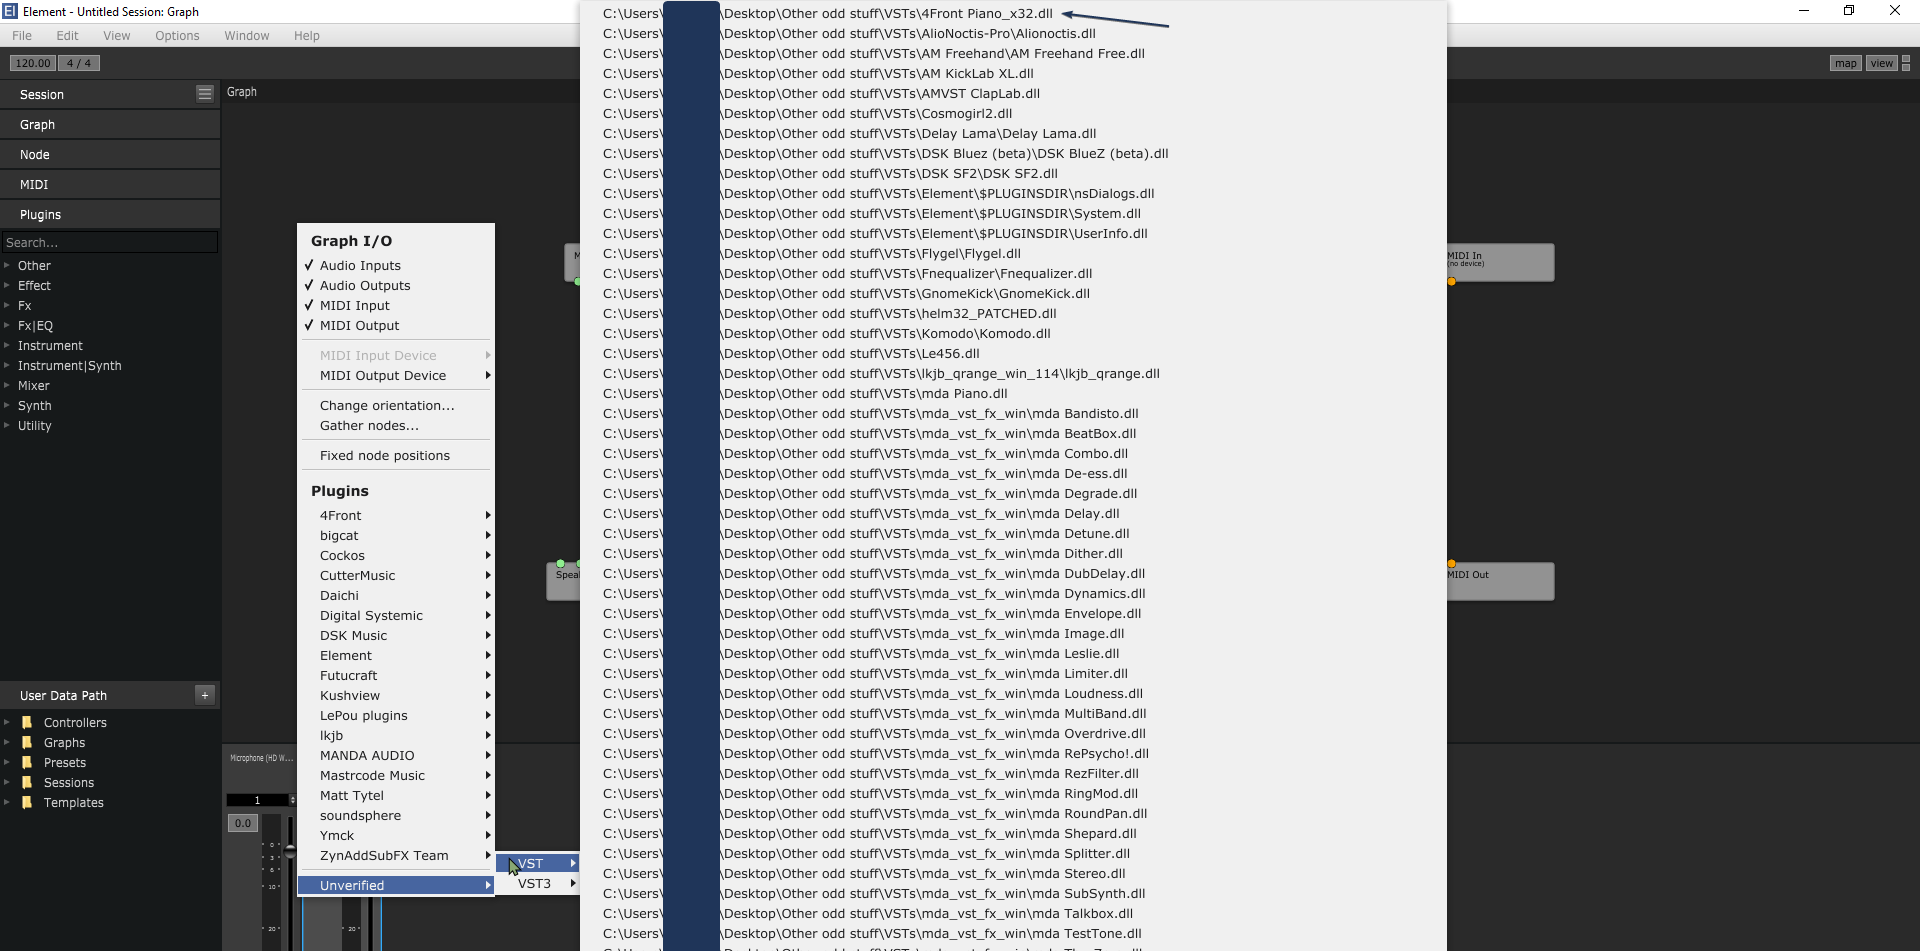This screenshot has height=951, width=1920.
Task: Open the VST unverified submenu
Action: [x=538, y=864]
